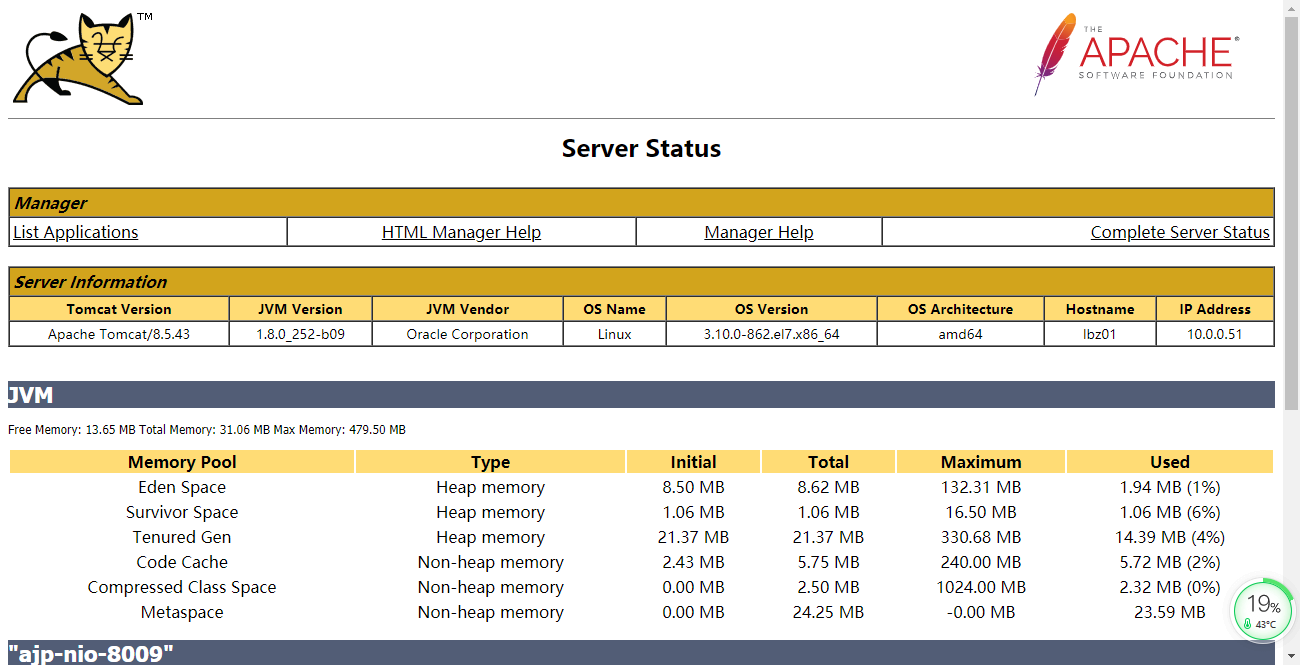Click the JVM Version column header
The image size is (1300, 665).
[301, 309]
